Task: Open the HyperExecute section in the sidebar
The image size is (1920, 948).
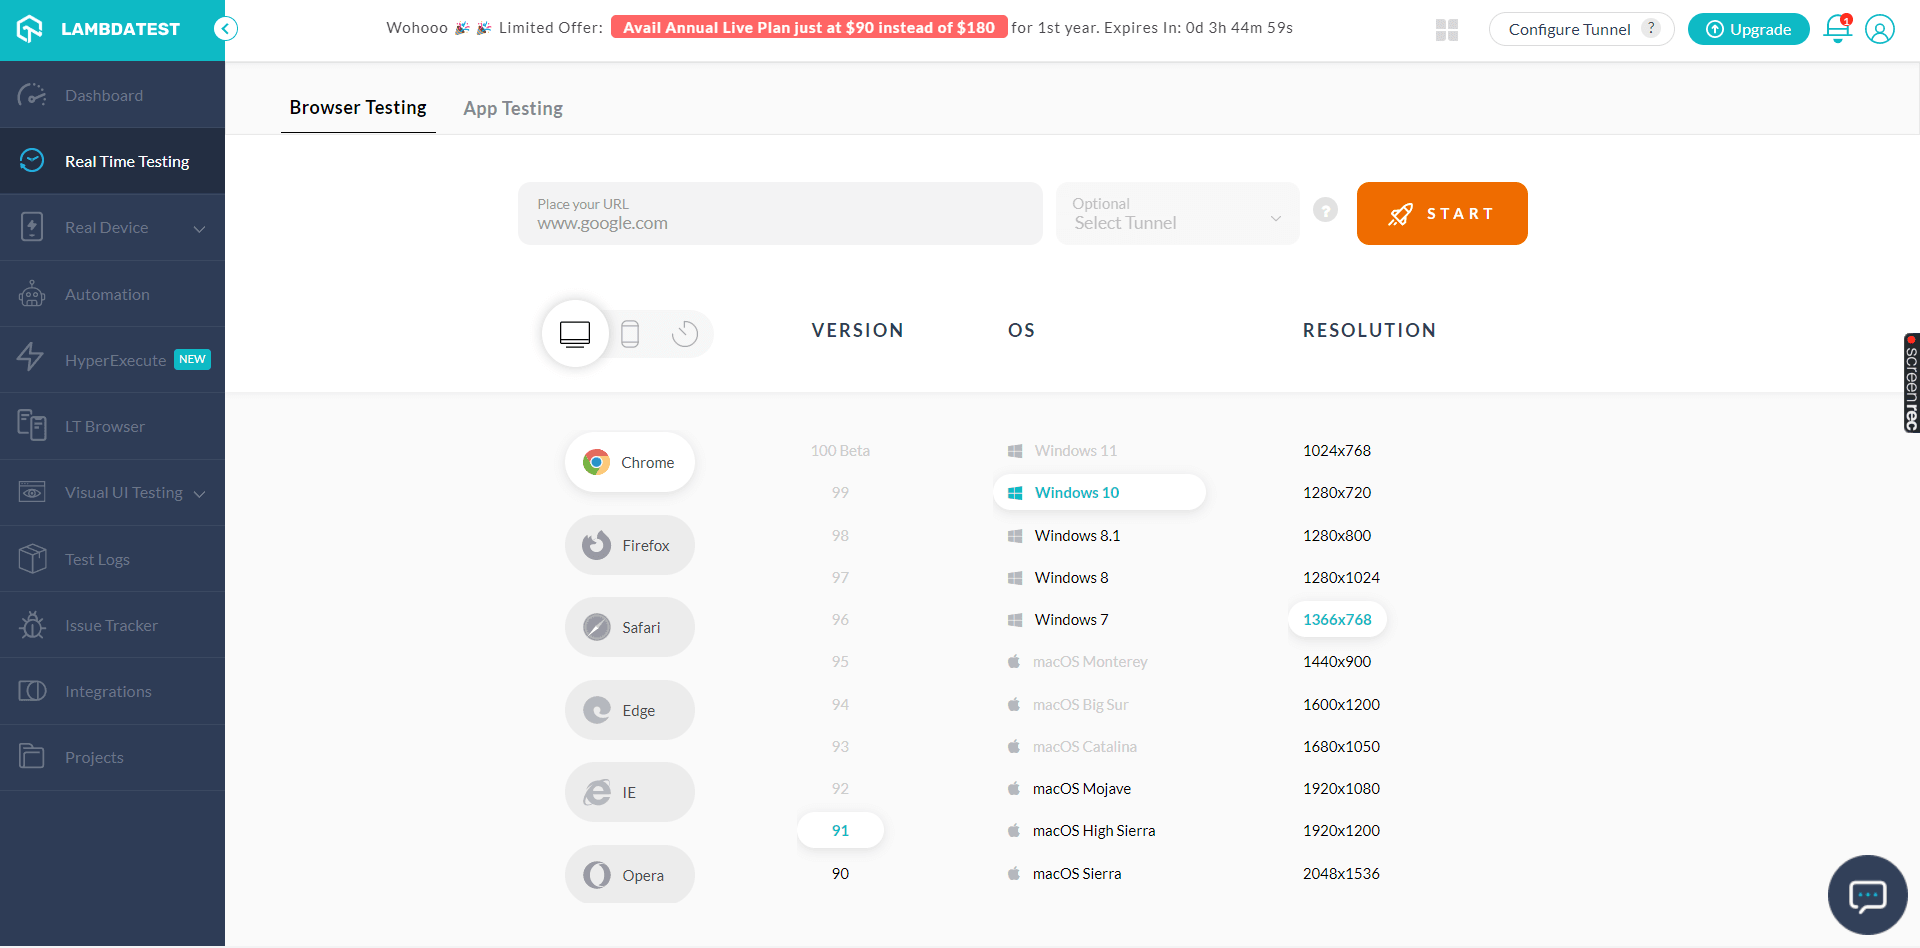Action: coord(115,360)
